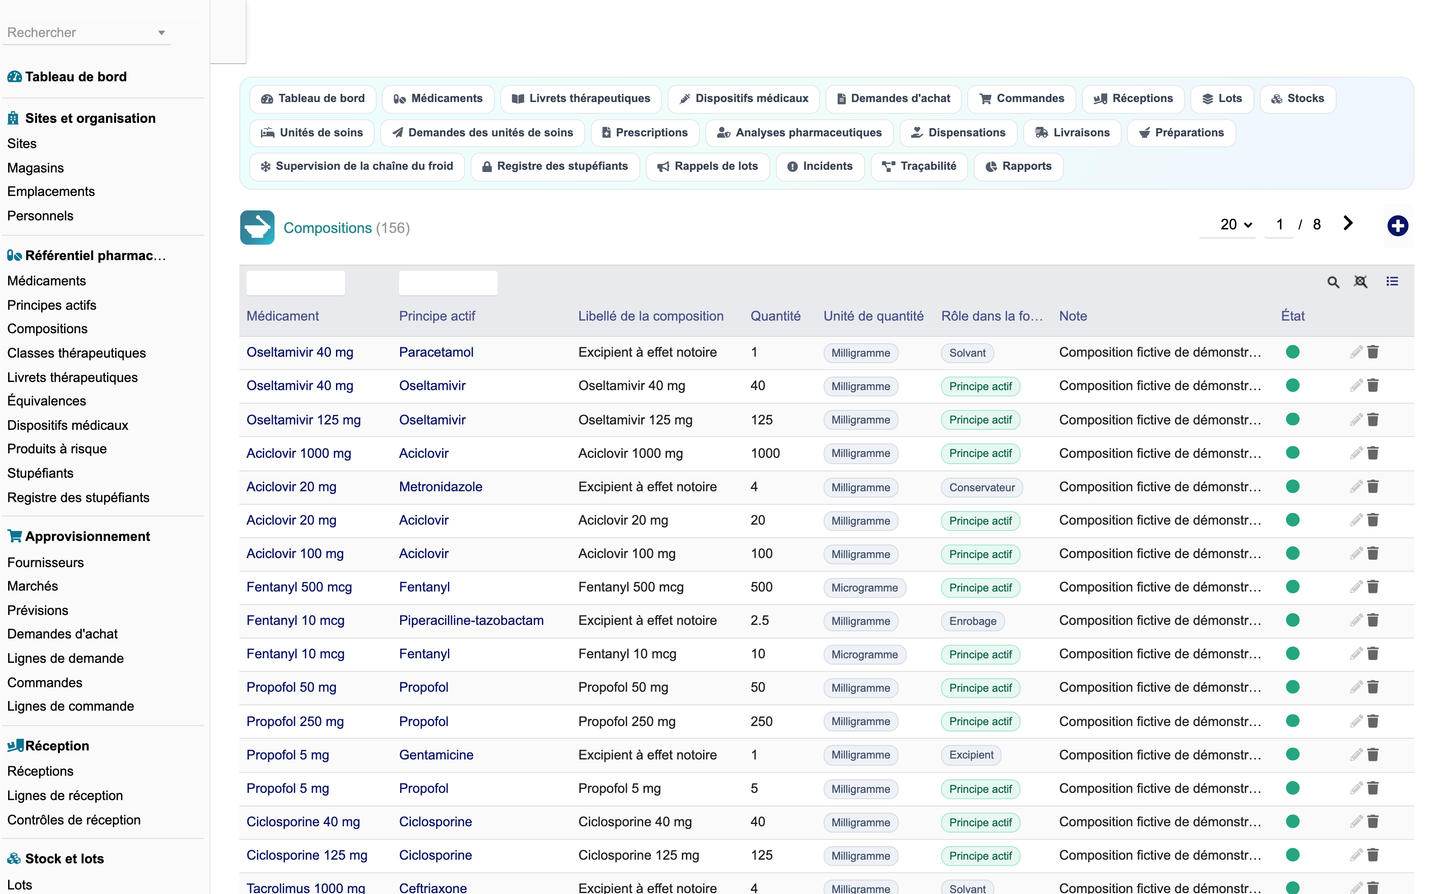Open the Principes actifs sidebar item

tap(52, 305)
